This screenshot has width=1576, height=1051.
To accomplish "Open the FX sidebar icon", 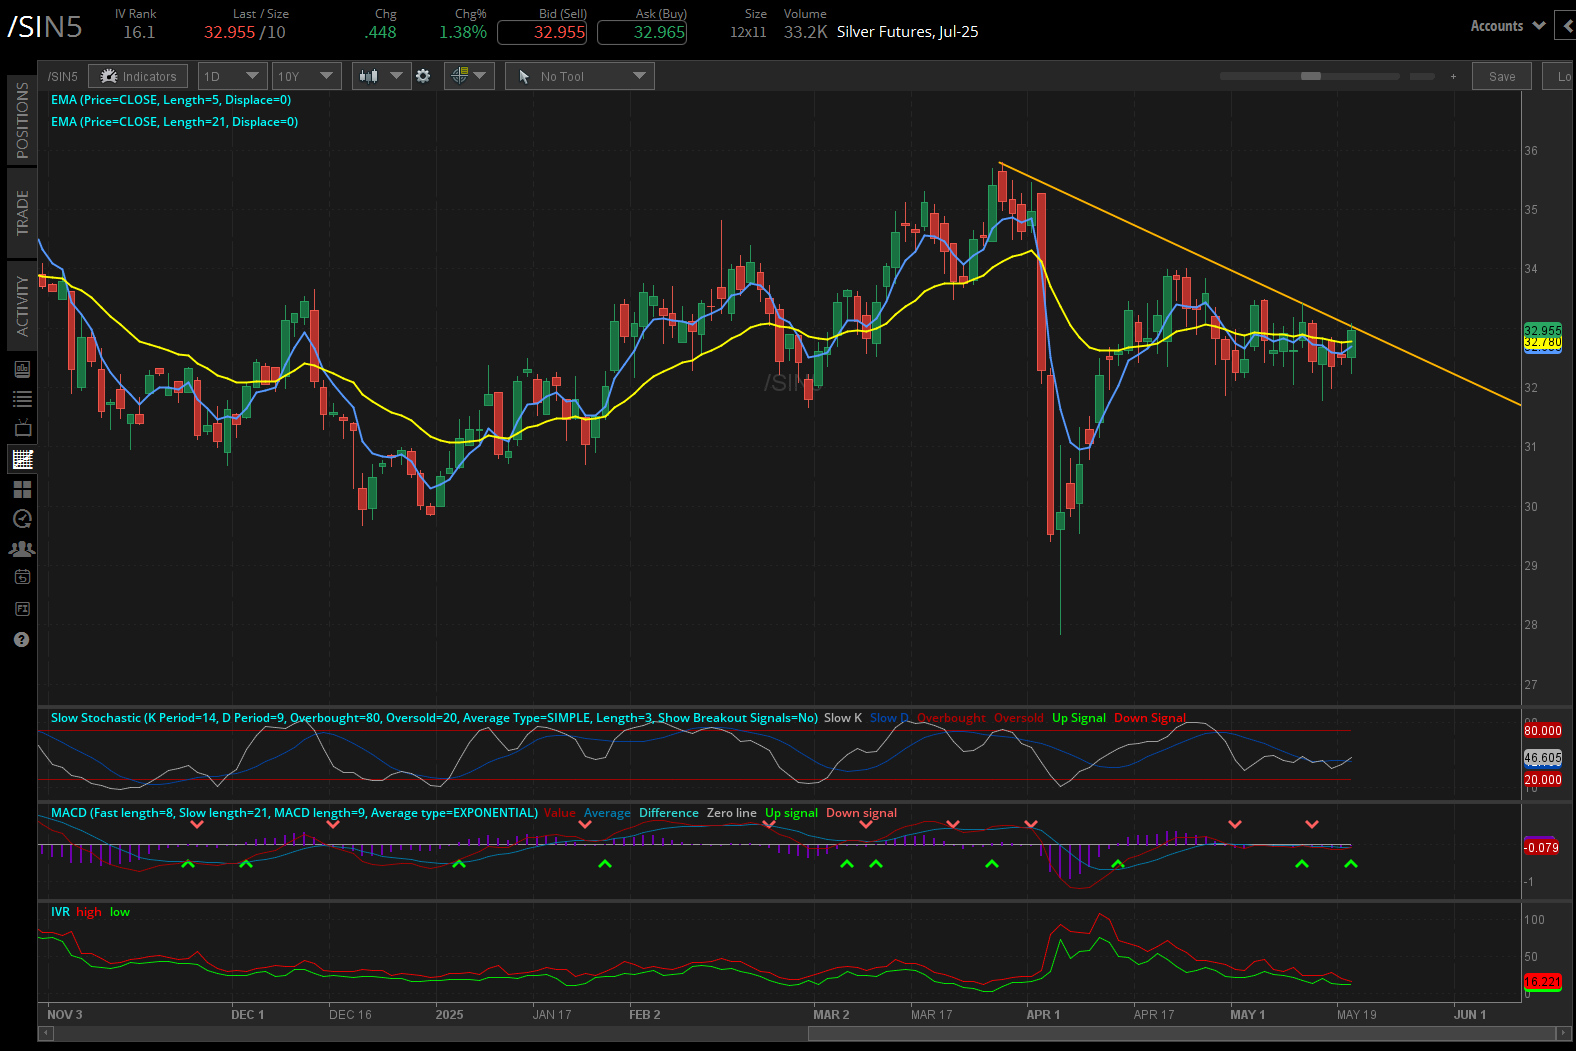I will coord(22,608).
